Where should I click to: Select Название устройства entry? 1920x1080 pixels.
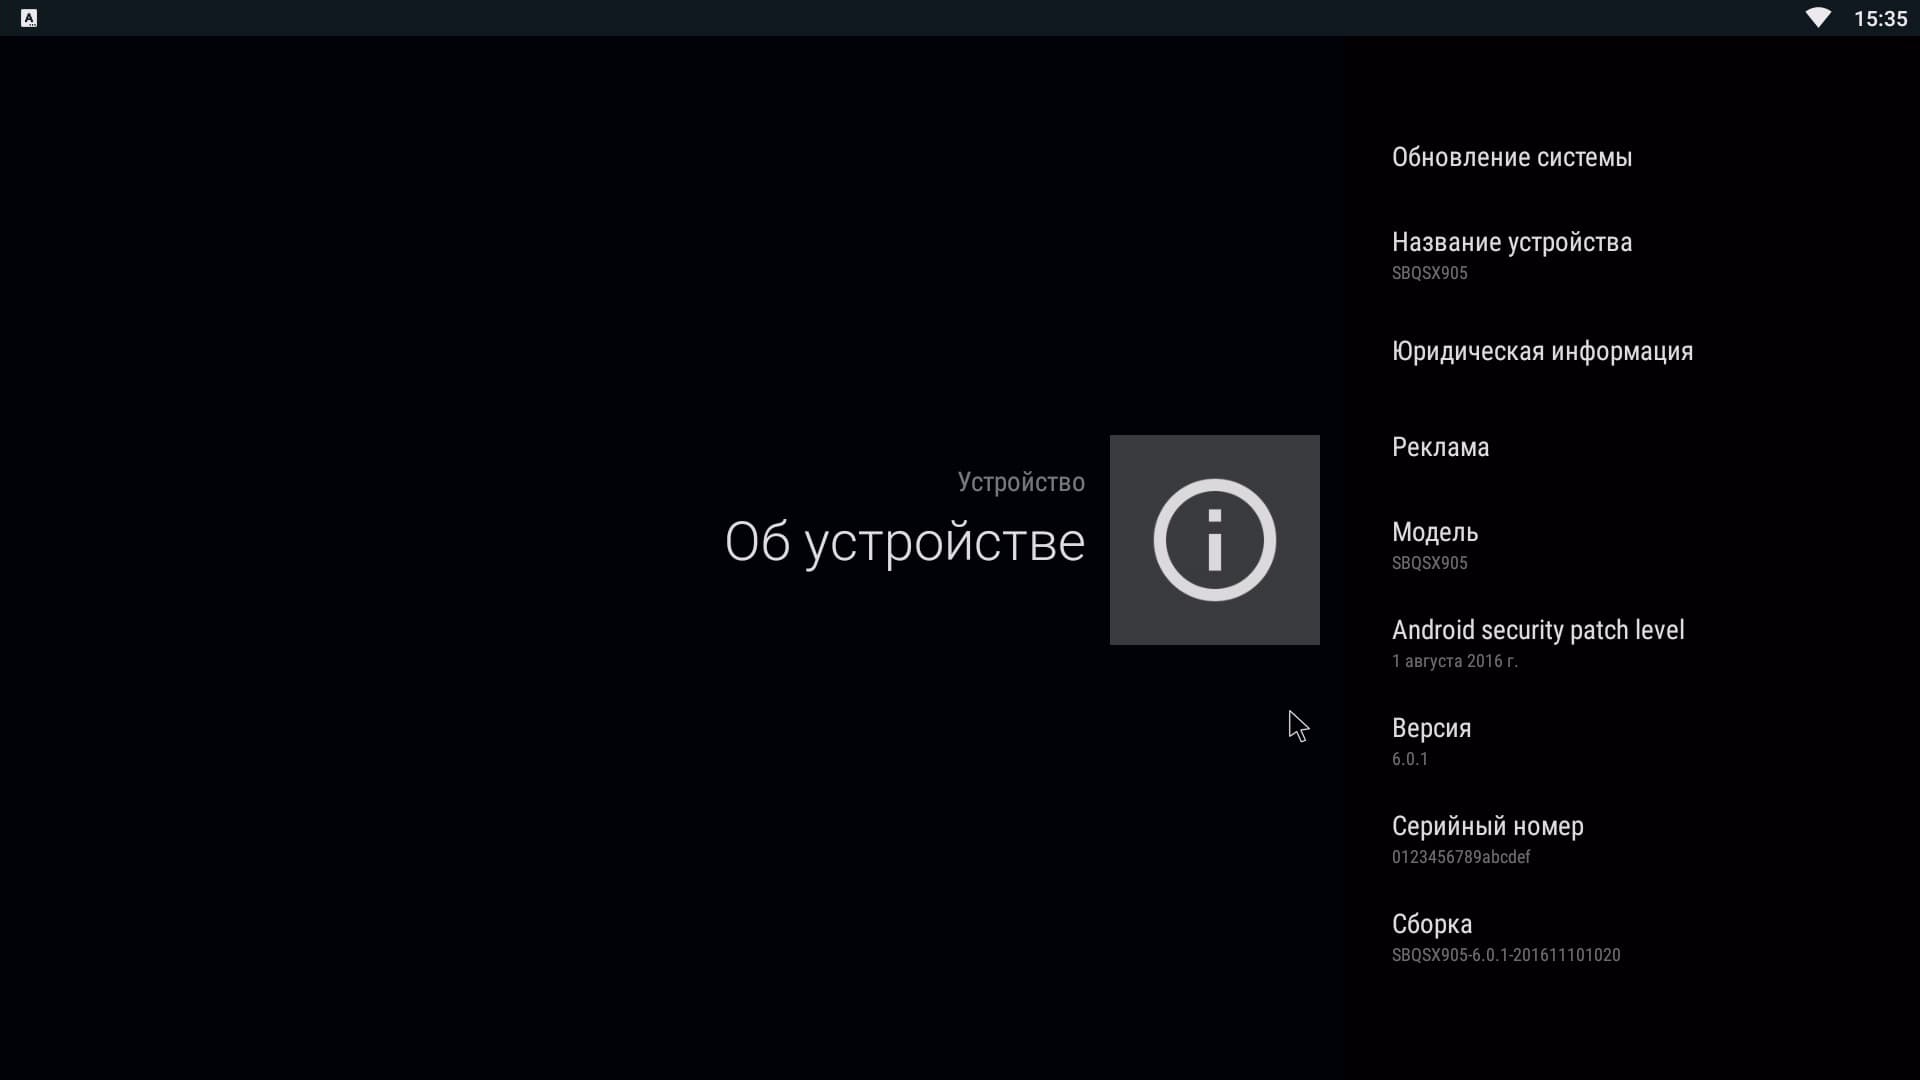pyautogui.click(x=1511, y=242)
